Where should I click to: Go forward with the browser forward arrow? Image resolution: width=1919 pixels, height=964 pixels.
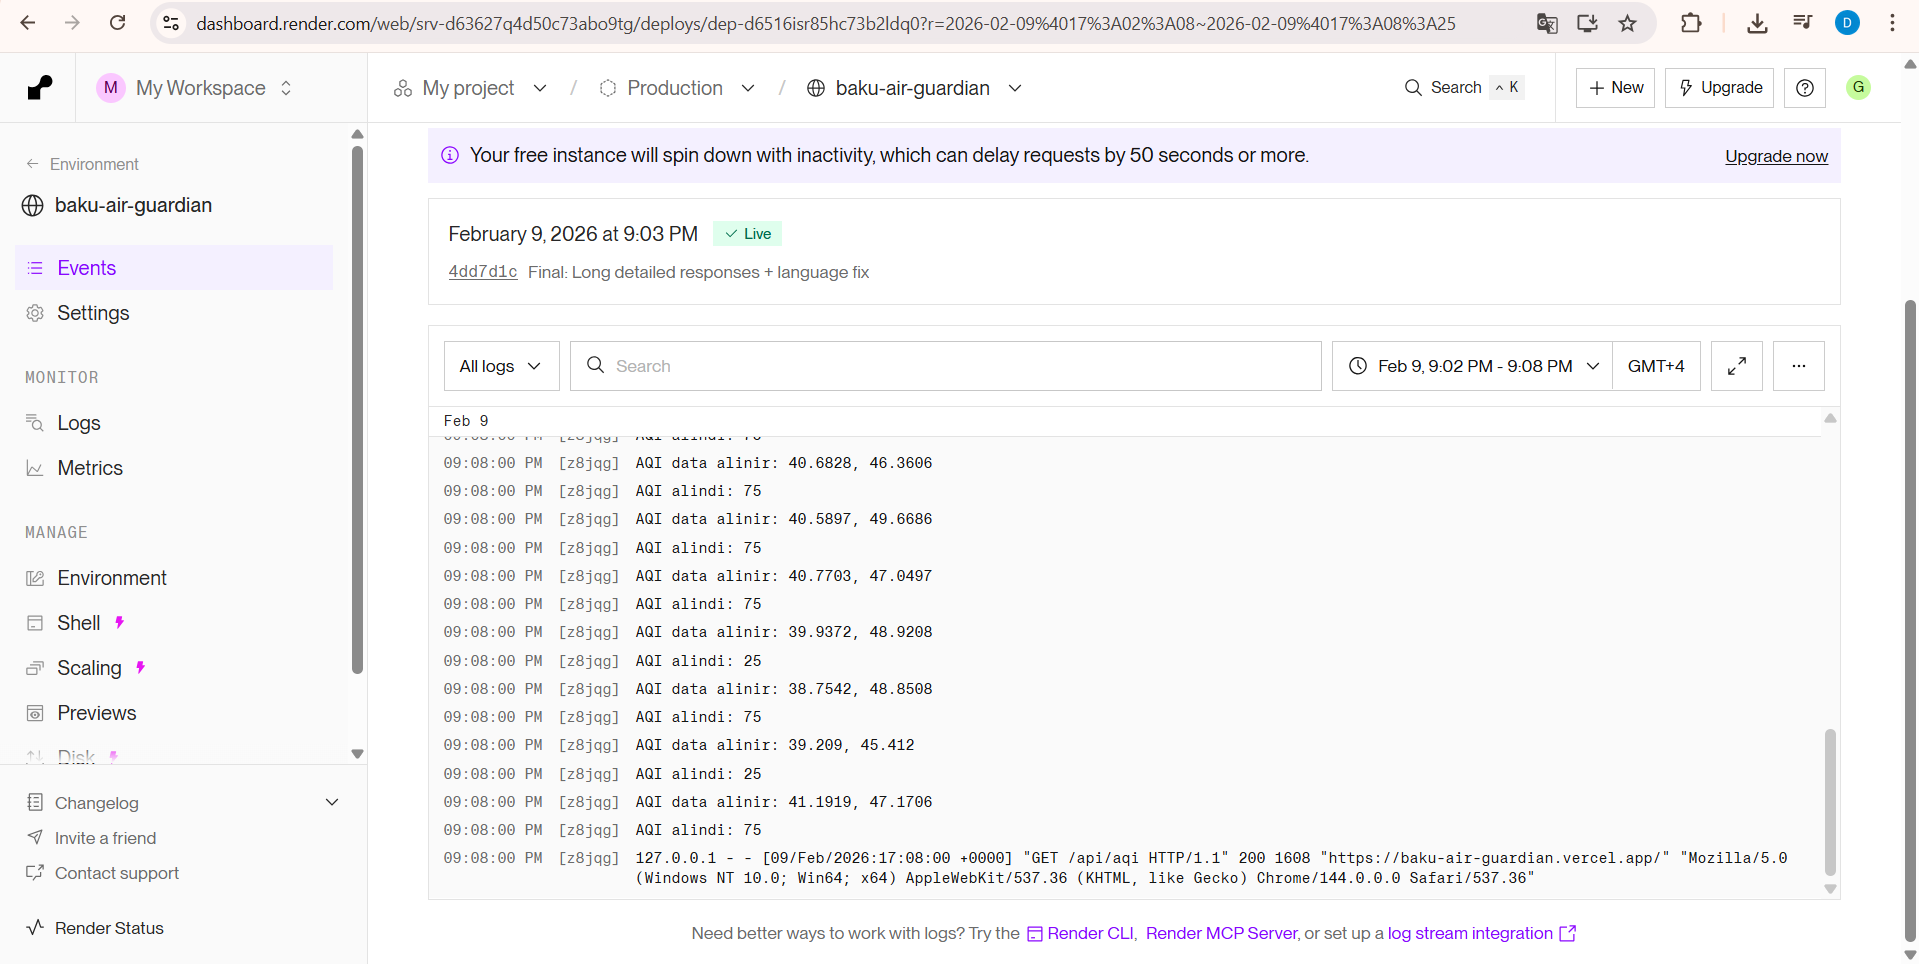(x=72, y=23)
